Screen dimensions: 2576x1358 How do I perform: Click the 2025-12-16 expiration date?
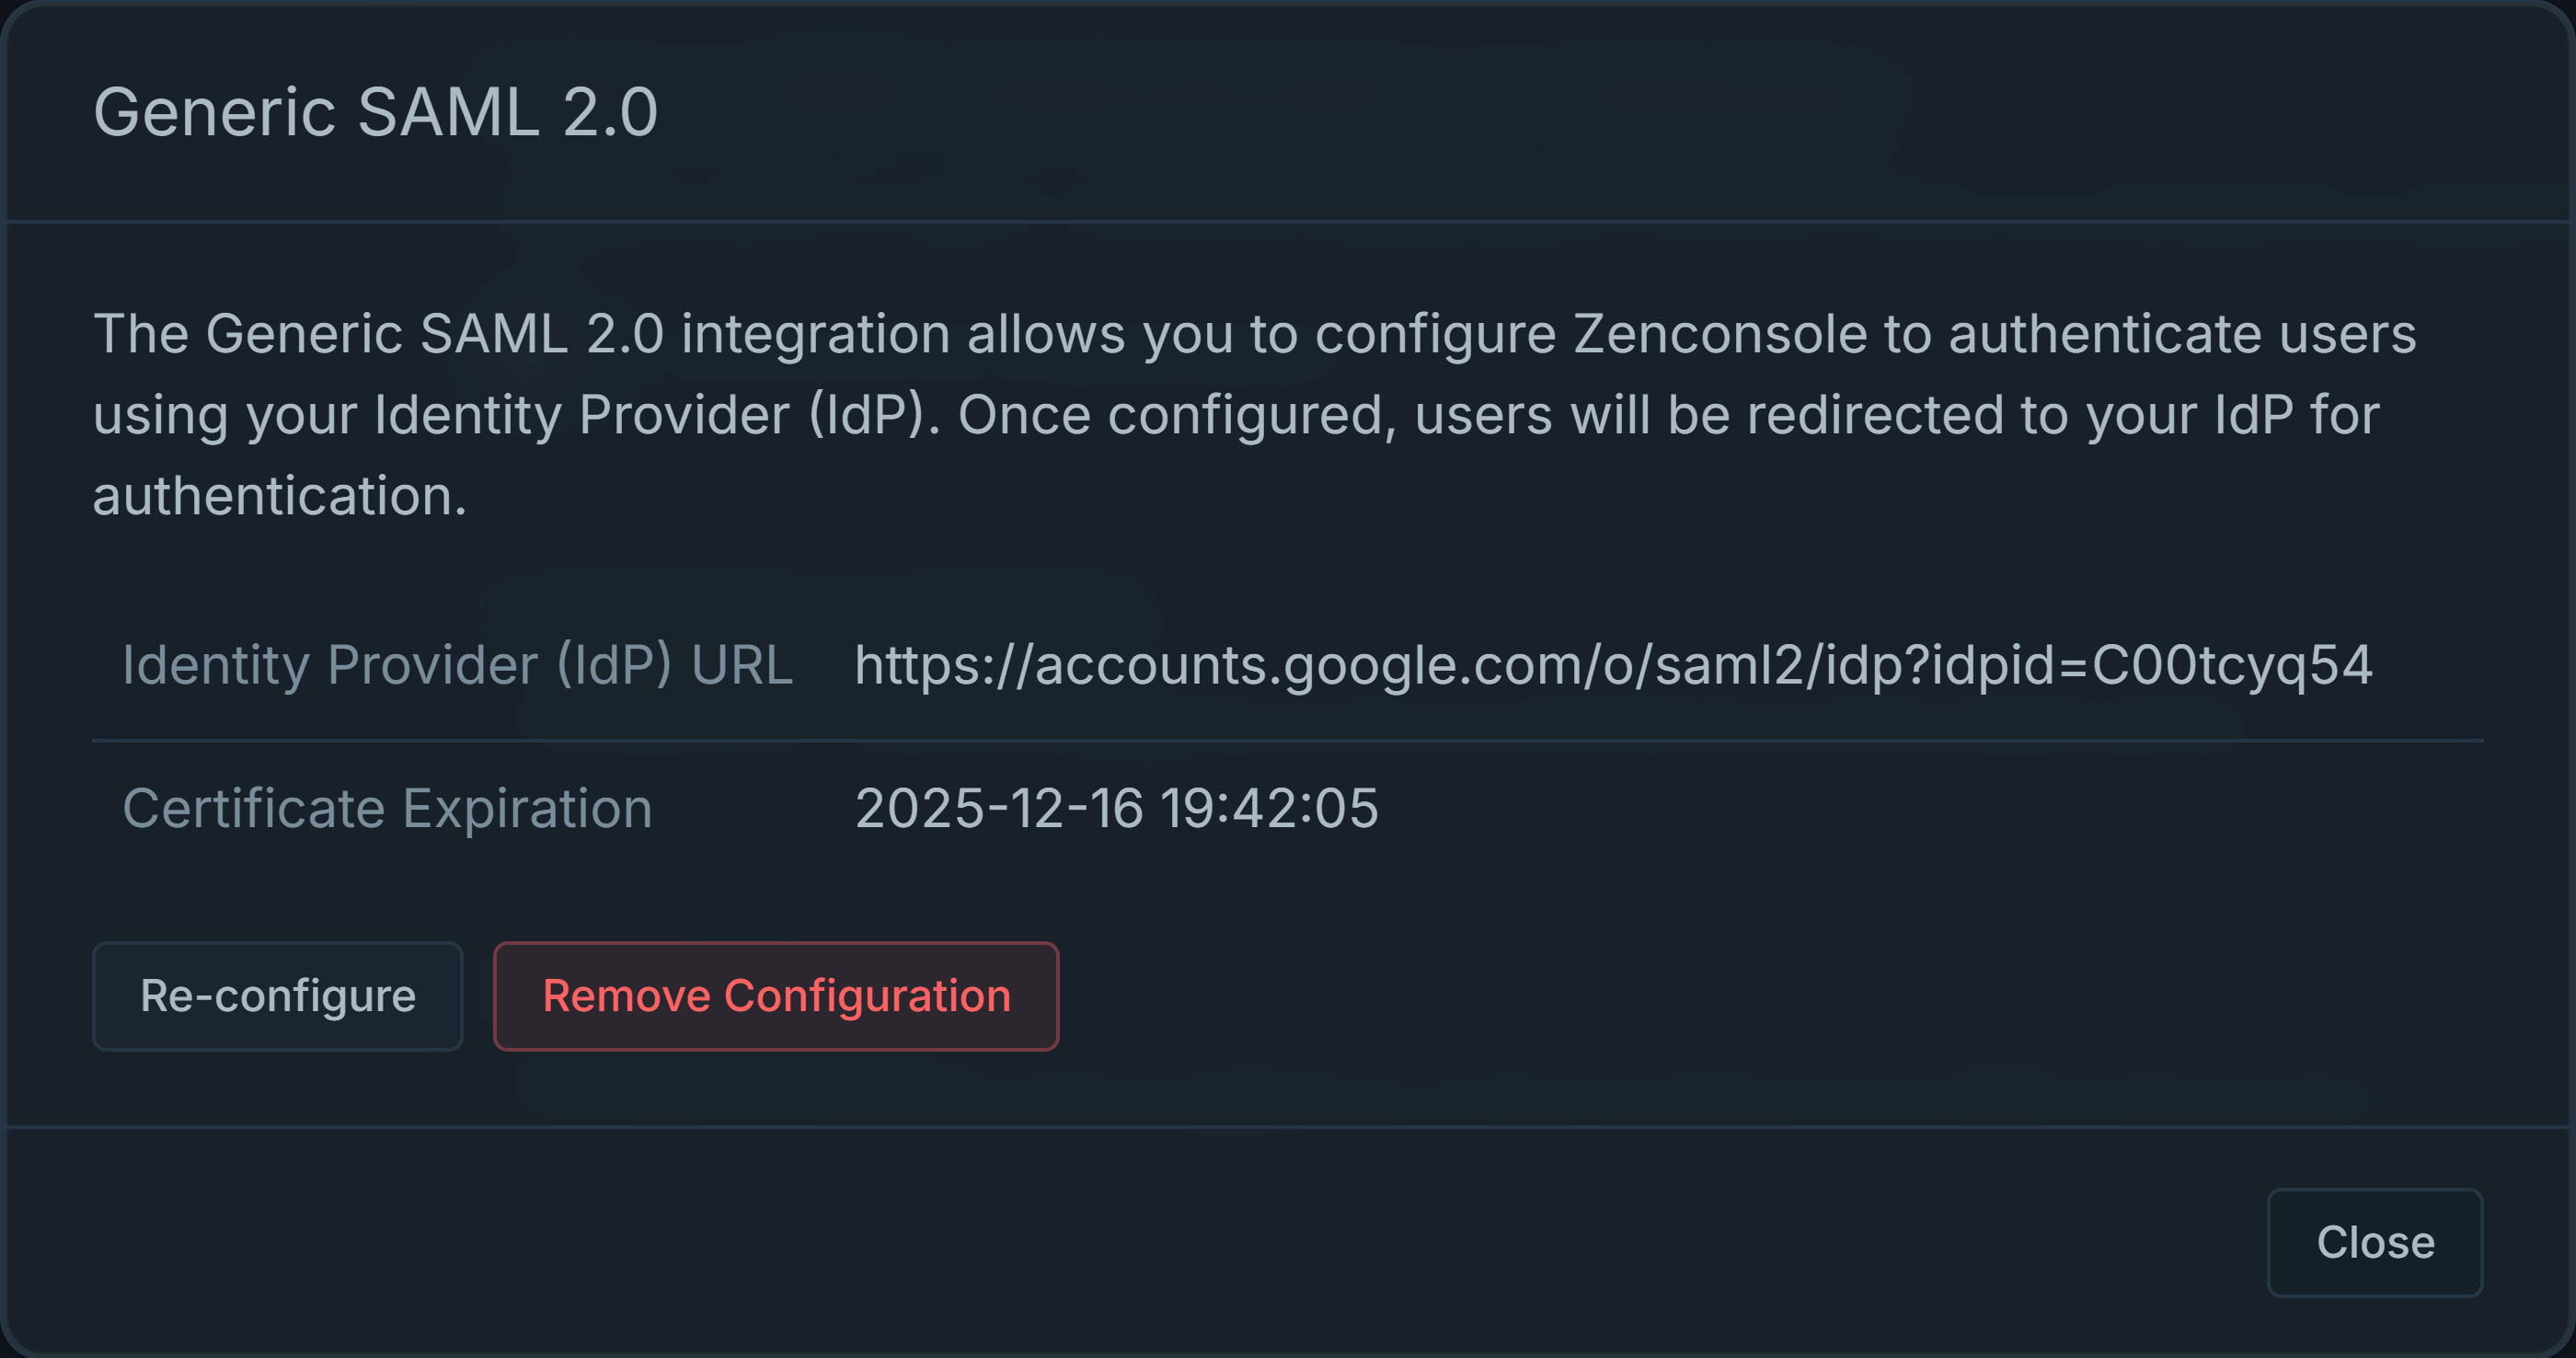point(998,808)
